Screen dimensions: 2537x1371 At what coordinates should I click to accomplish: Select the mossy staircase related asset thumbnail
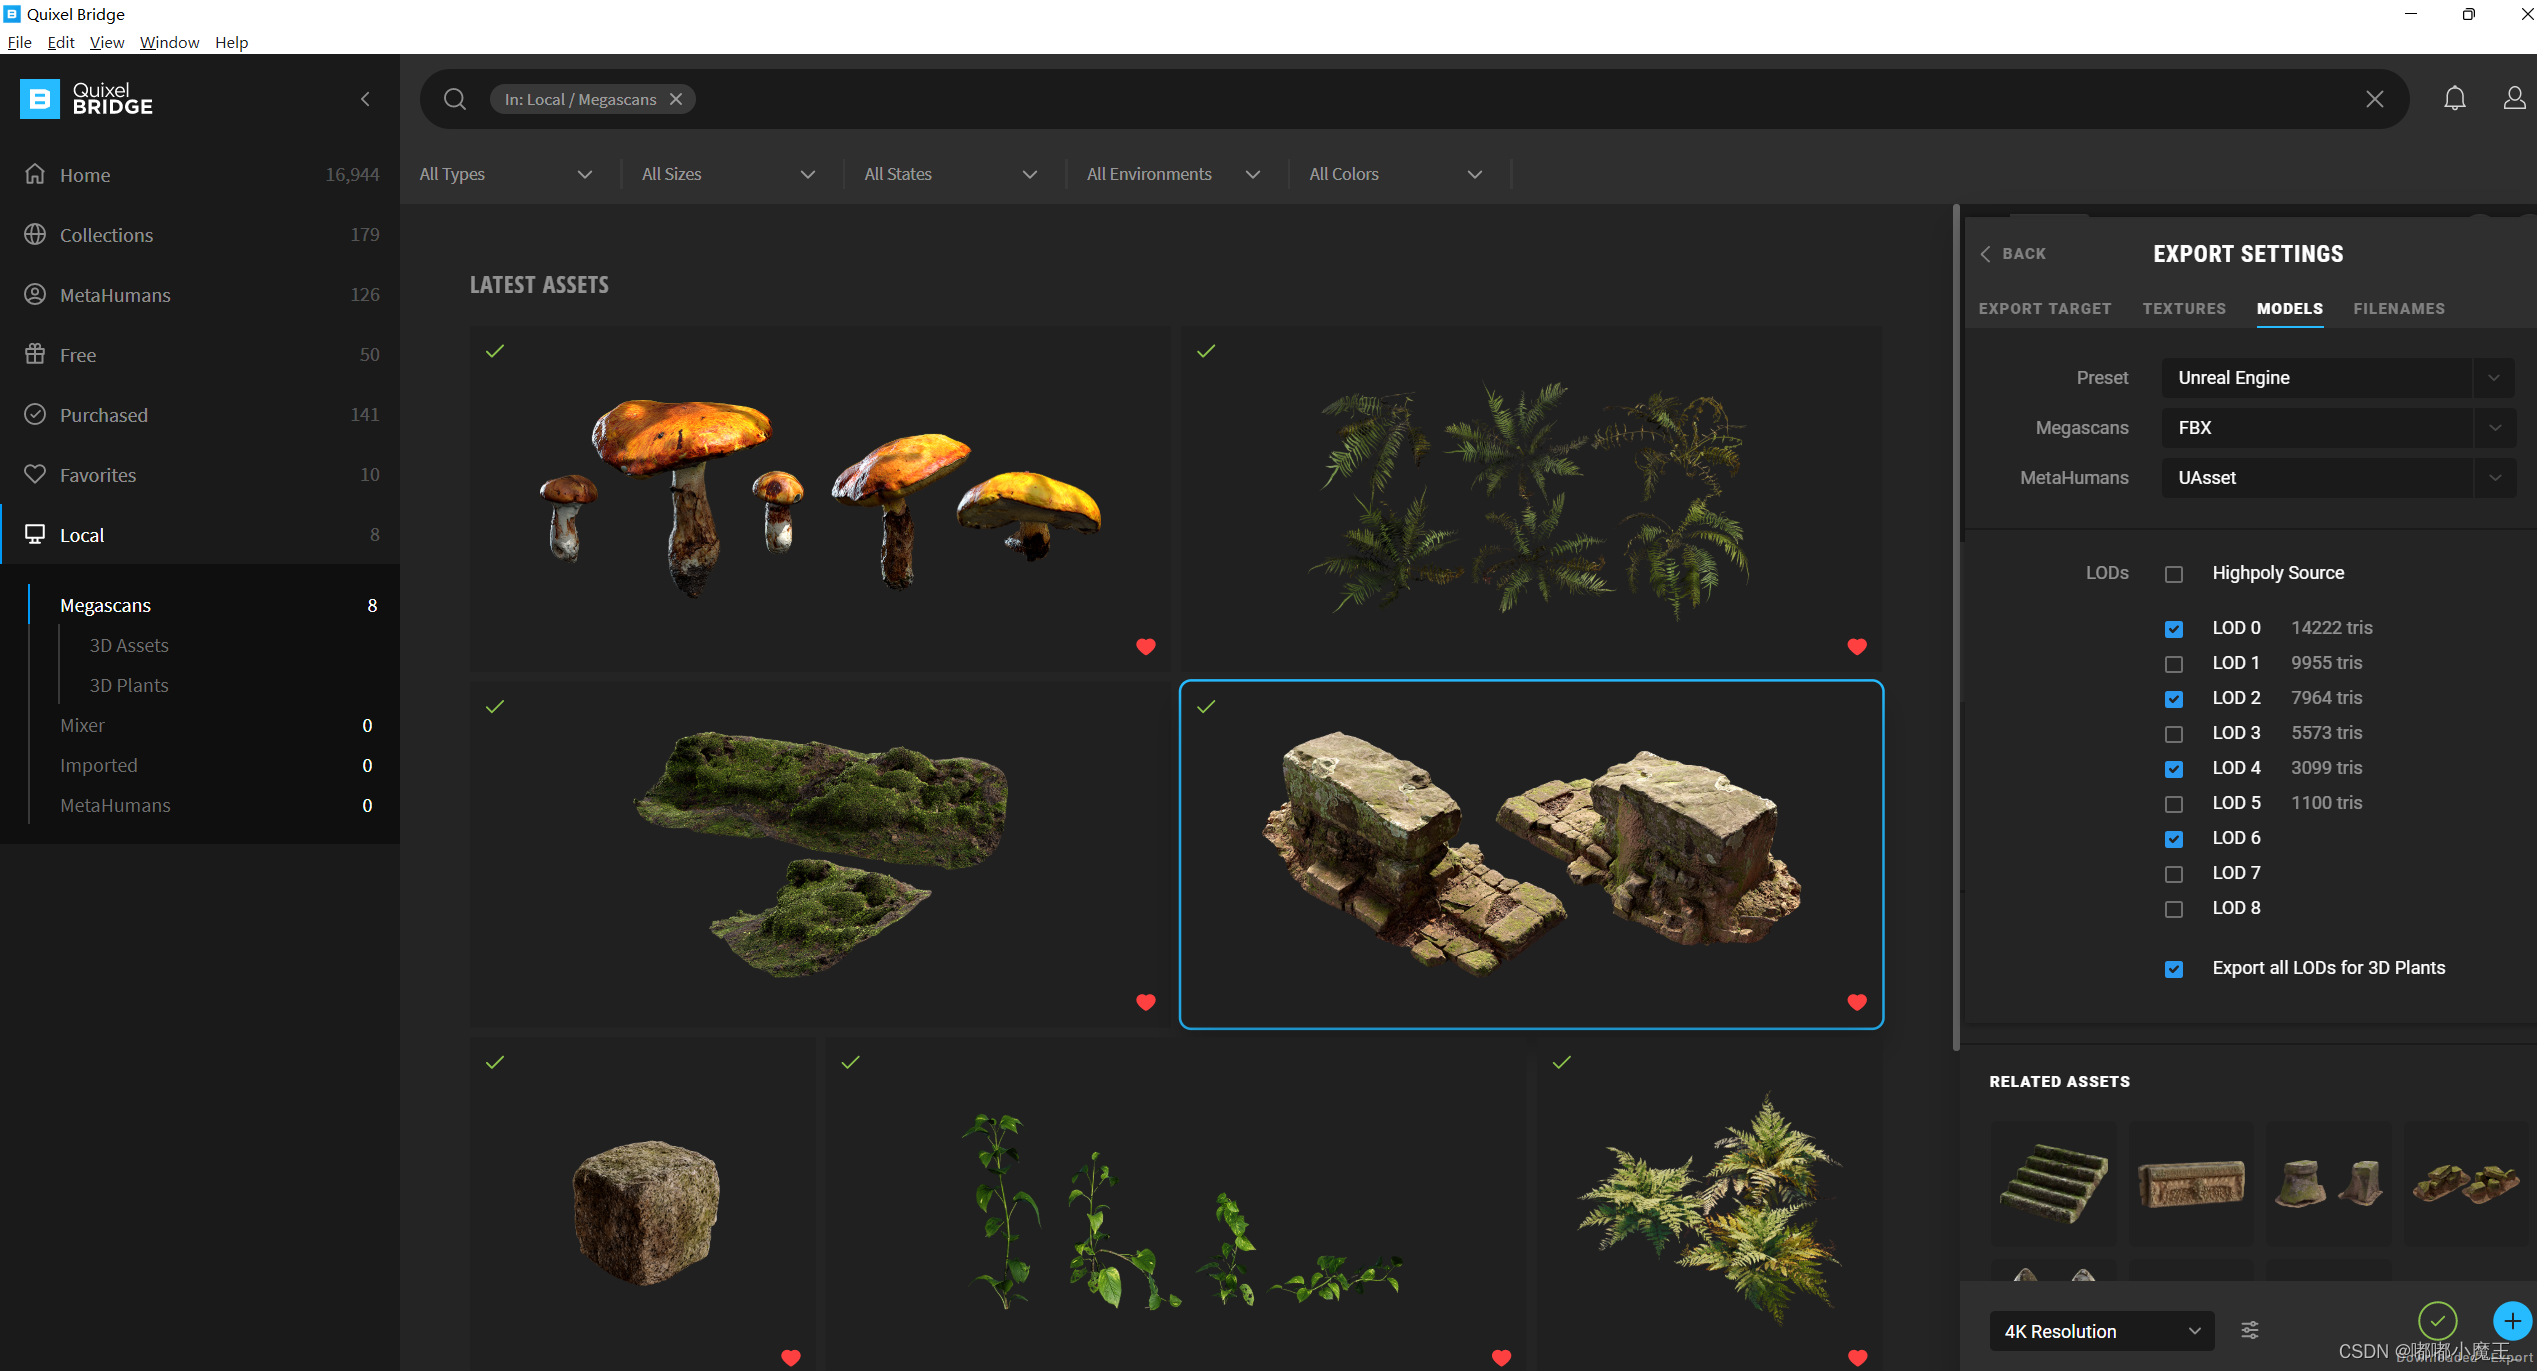2053,1183
